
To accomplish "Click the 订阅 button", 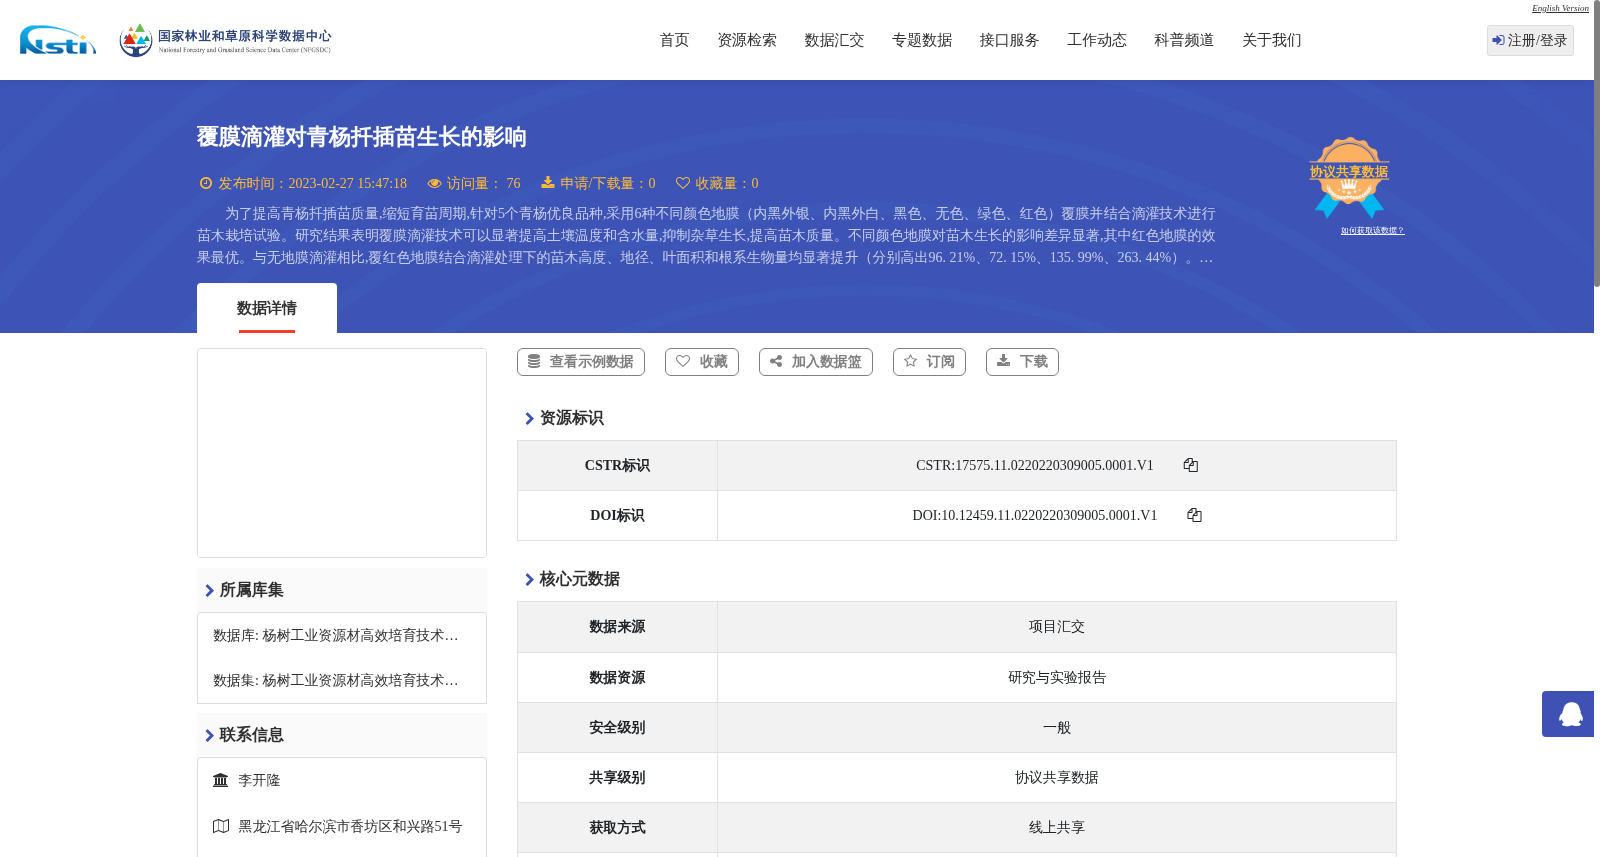I will pyautogui.click(x=929, y=362).
